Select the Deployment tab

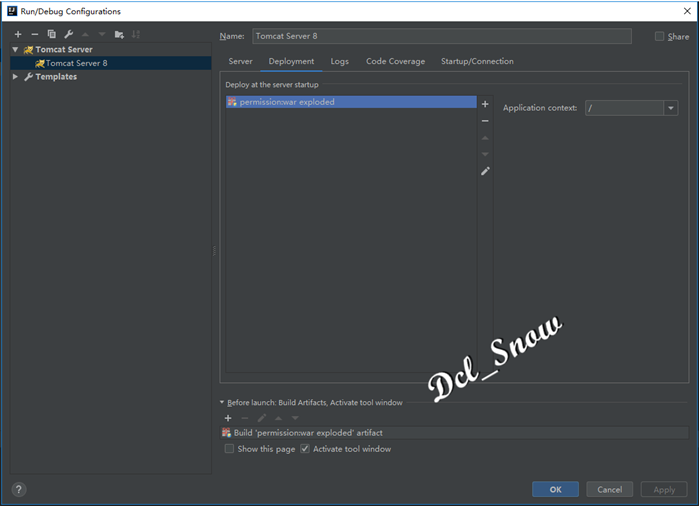click(x=291, y=62)
